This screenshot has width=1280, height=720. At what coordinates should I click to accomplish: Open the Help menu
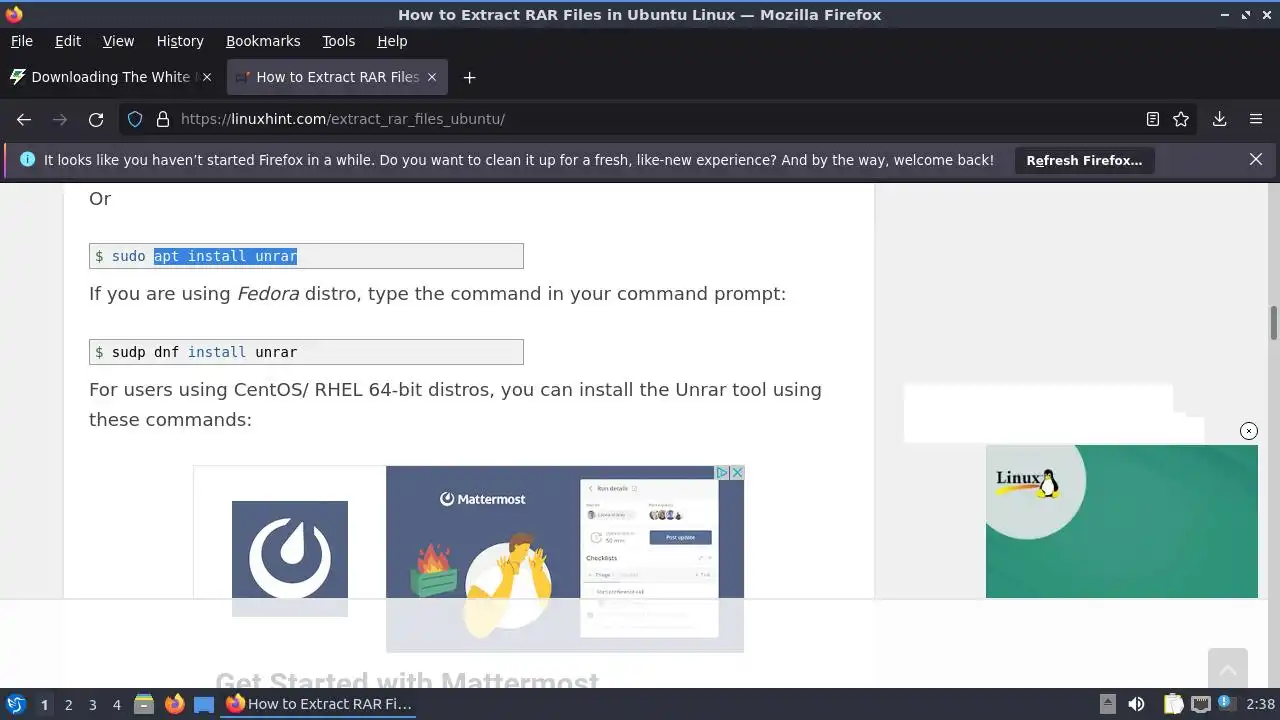point(392,41)
